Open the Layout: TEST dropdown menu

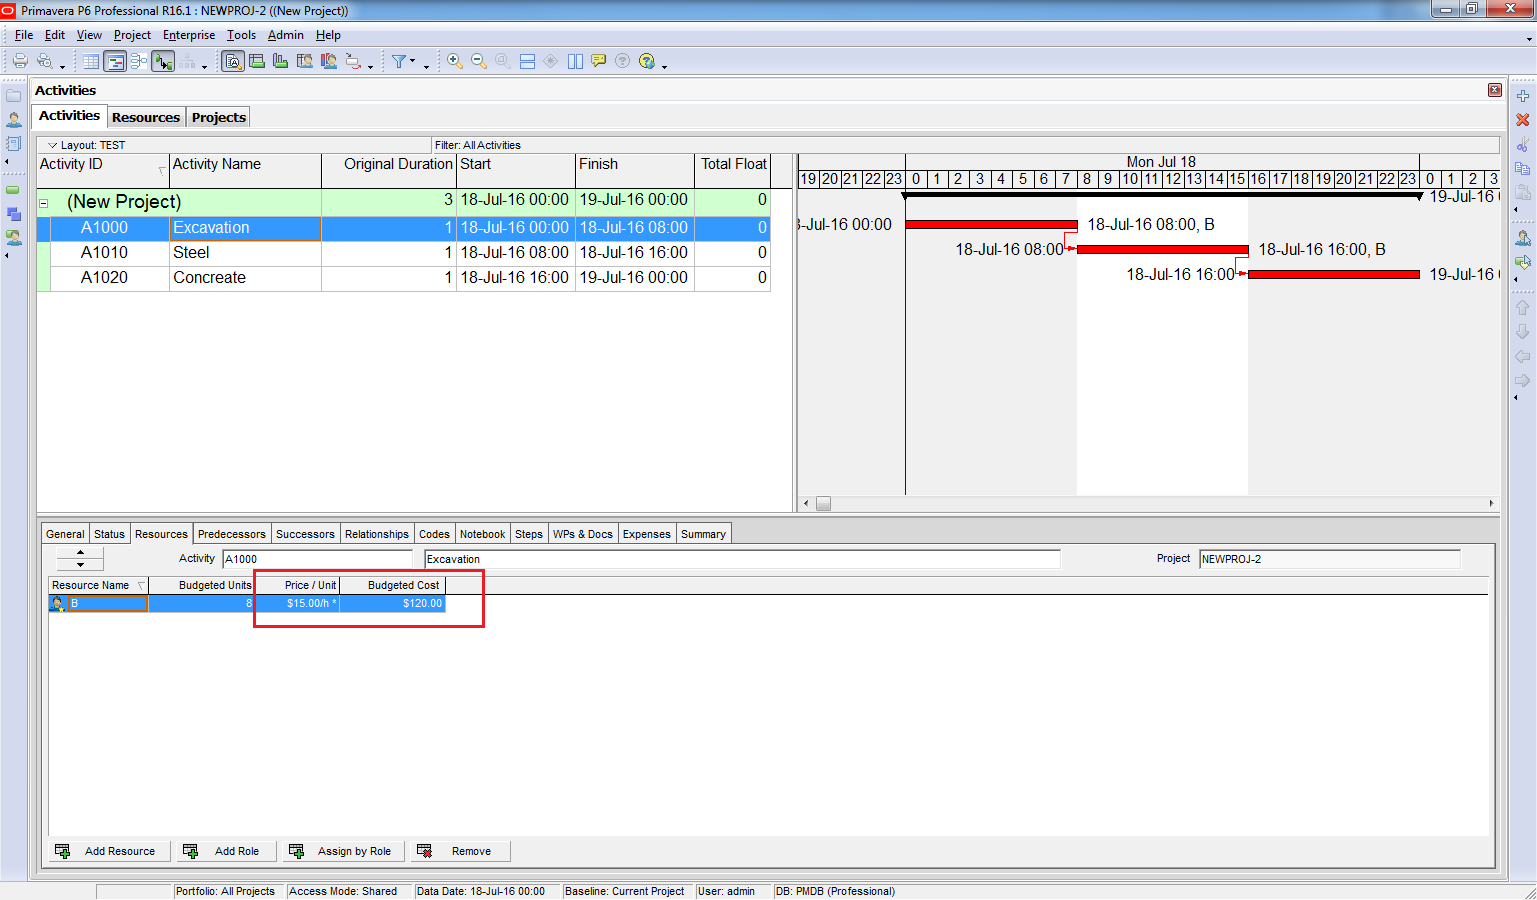[53, 145]
